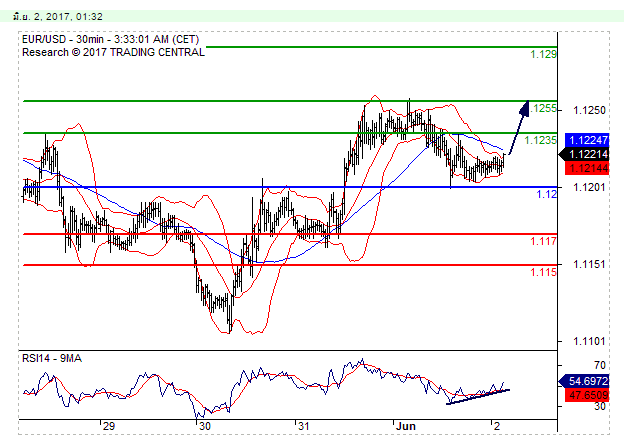Click the RSI moving average tag 47.6509
The image size is (624, 447).
[x=587, y=395]
